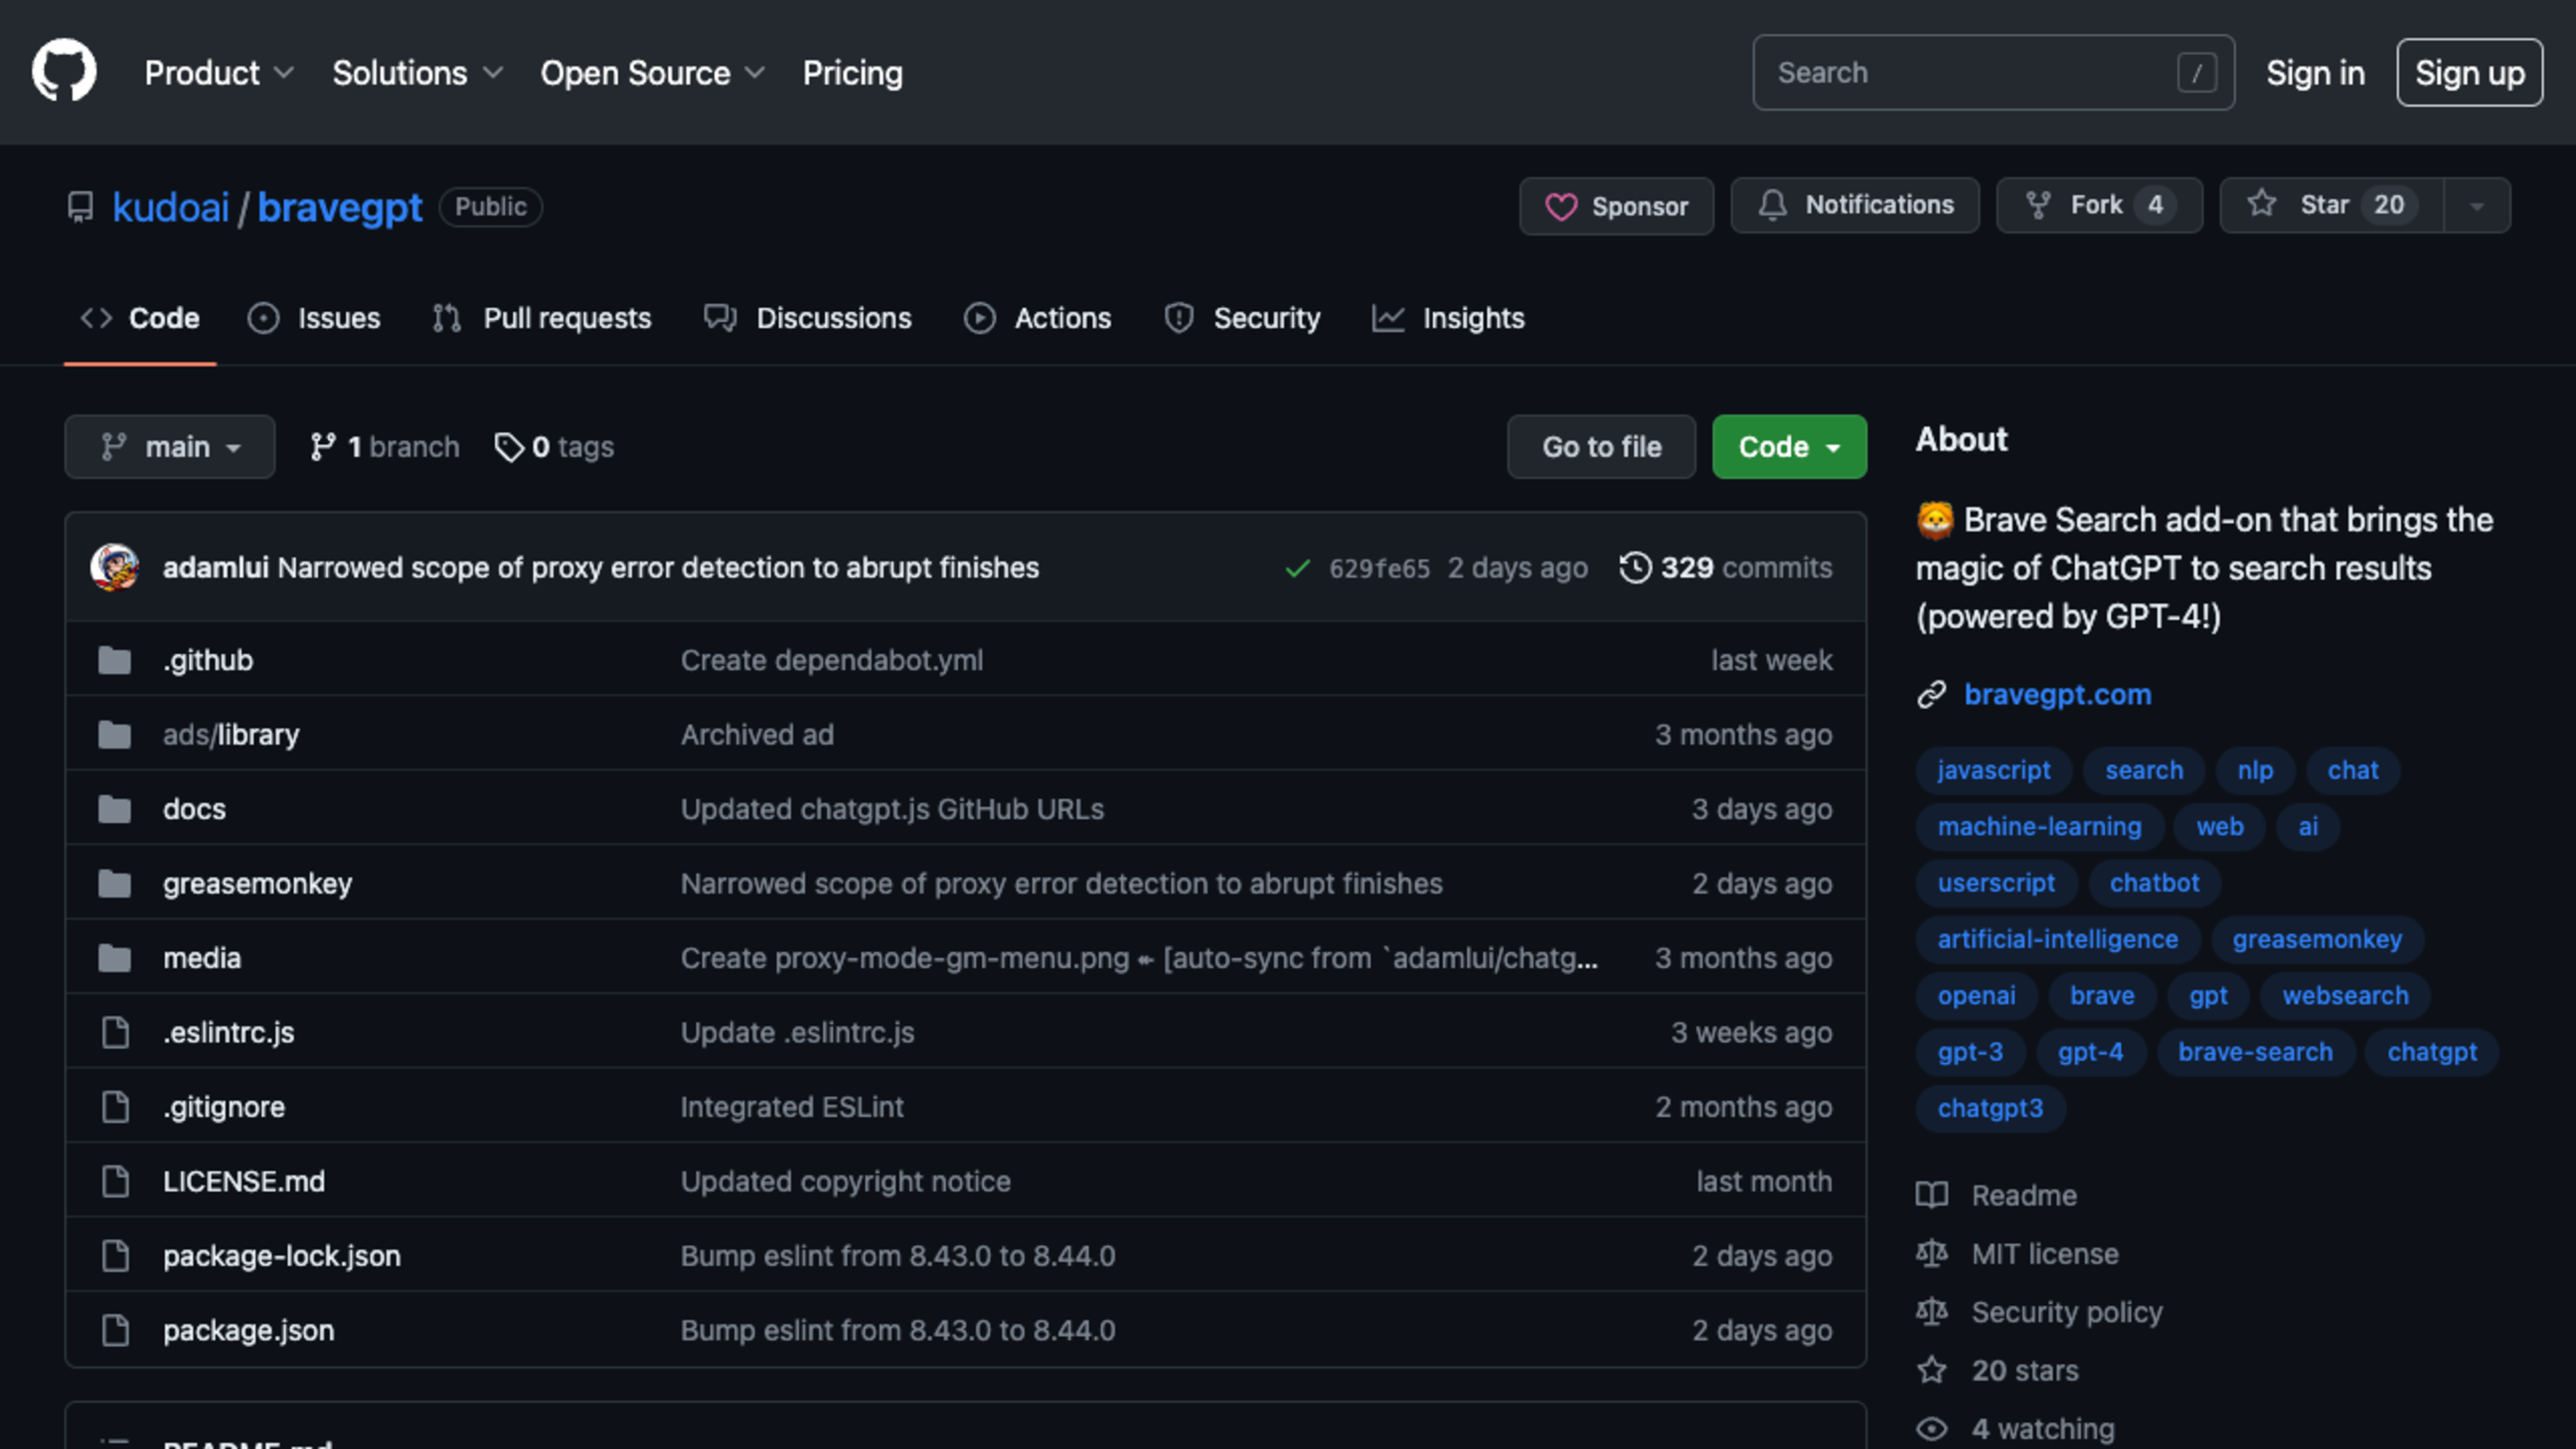Click the Fork button
This screenshot has width=2576, height=1449.
(x=2099, y=205)
